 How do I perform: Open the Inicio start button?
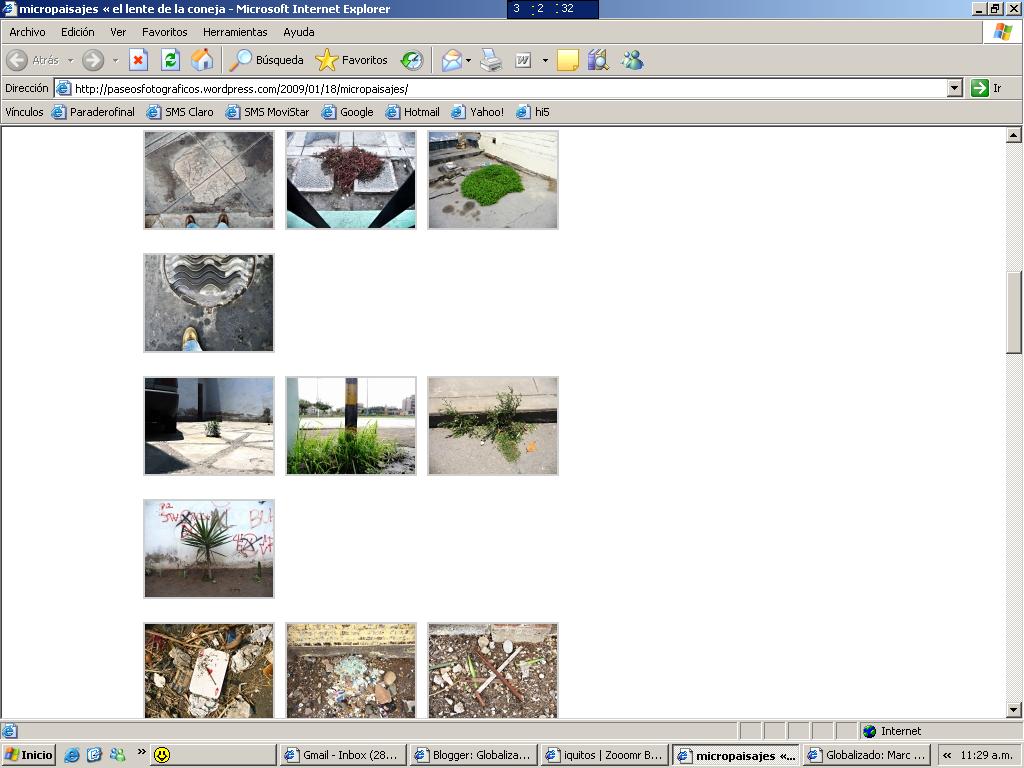tap(29, 755)
